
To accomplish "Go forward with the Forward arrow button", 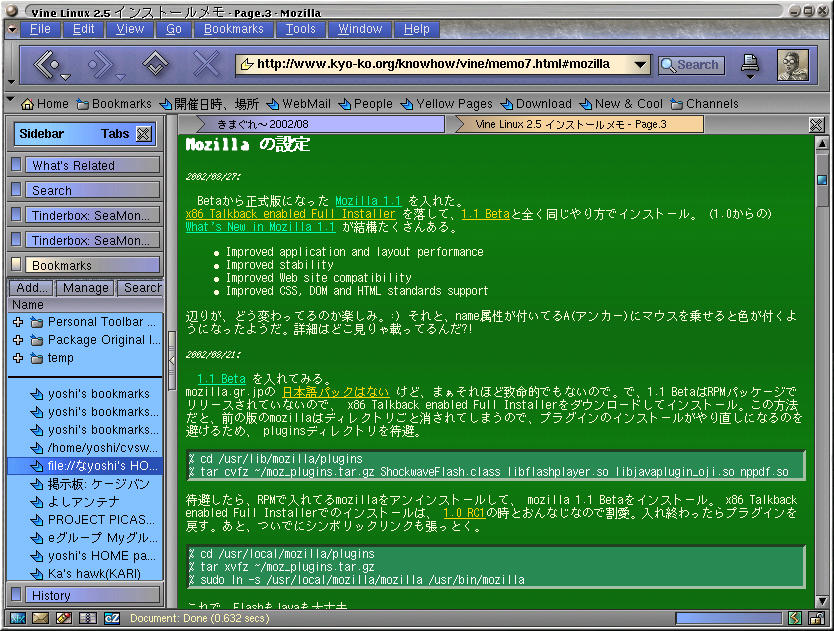I will [x=100, y=64].
